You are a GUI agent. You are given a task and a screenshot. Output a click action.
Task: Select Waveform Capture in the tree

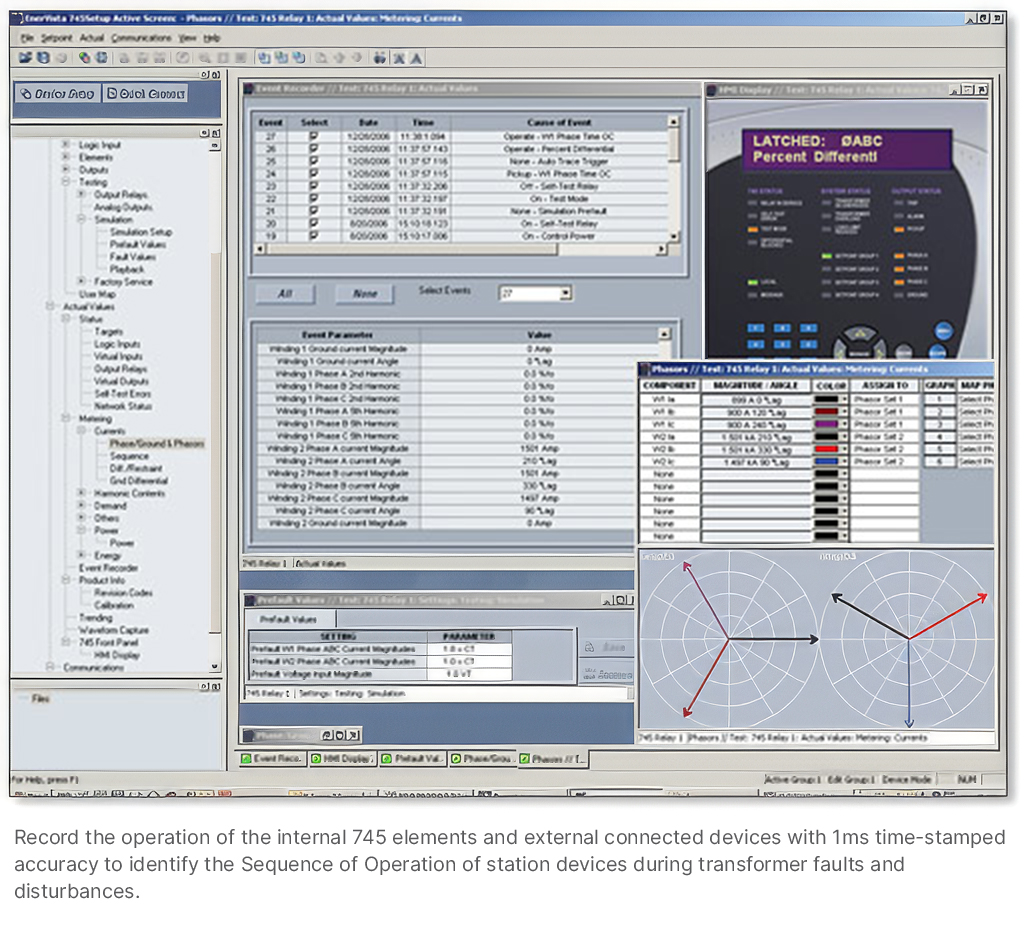tap(114, 630)
